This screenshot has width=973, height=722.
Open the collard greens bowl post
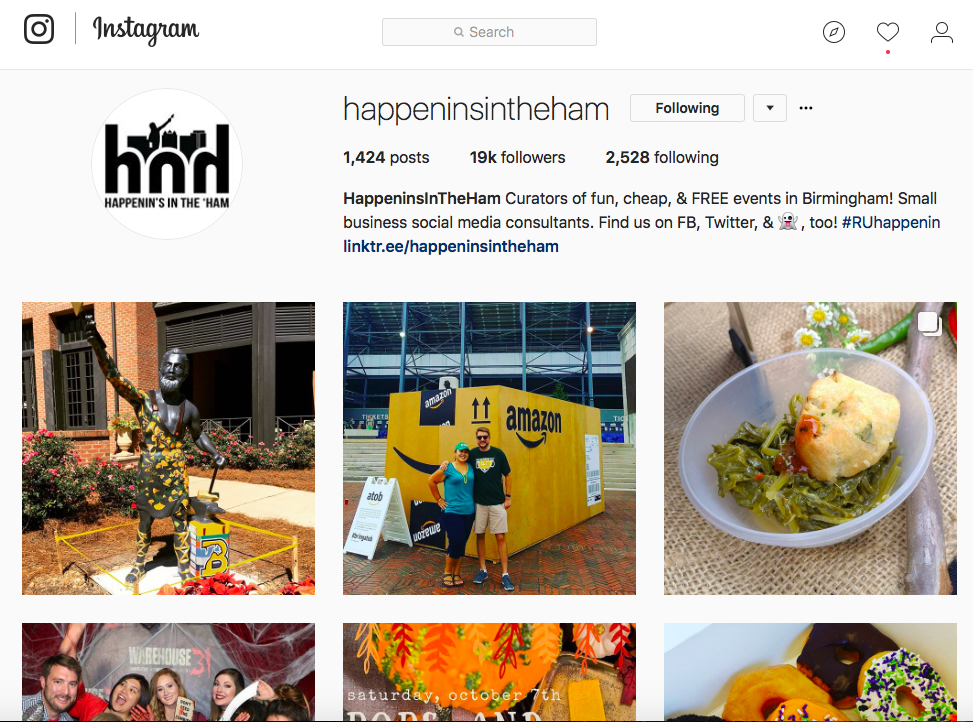[810, 448]
